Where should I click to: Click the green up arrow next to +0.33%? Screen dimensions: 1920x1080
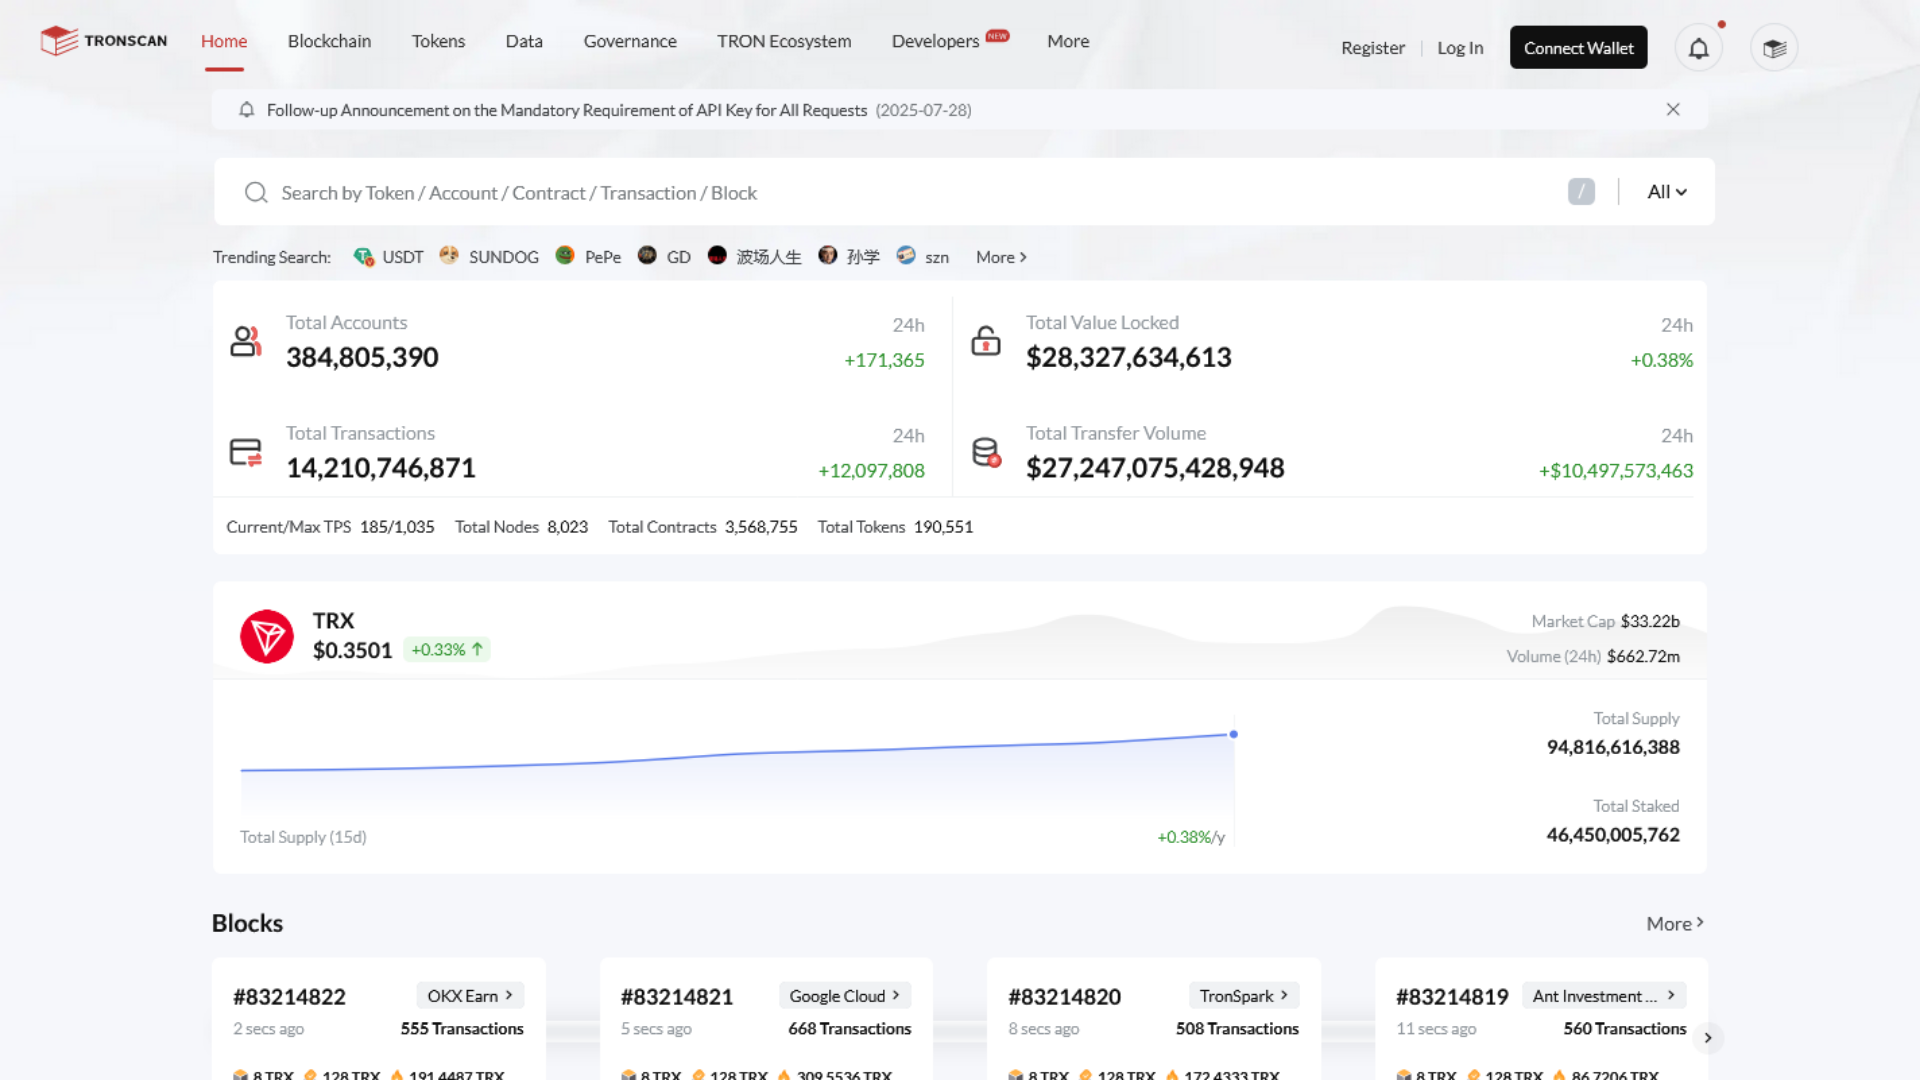click(x=478, y=649)
